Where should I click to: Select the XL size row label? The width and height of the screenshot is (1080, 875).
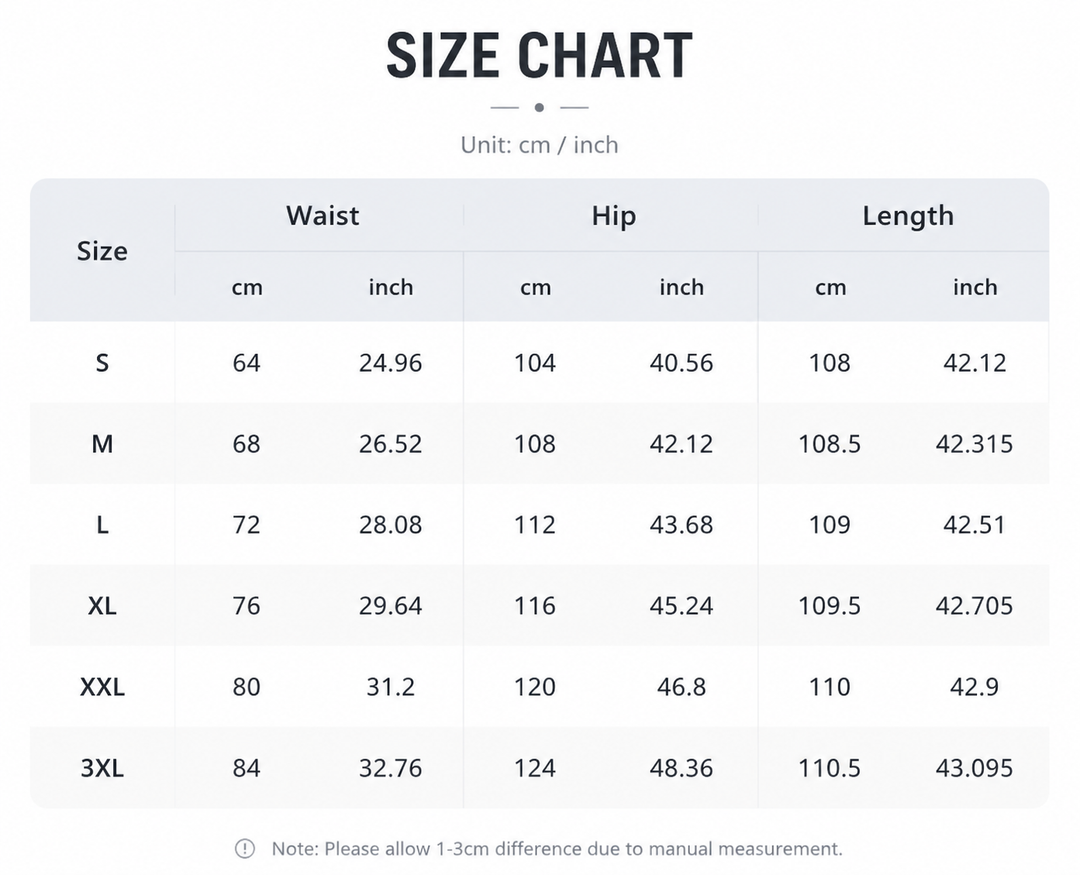[x=102, y=606]
